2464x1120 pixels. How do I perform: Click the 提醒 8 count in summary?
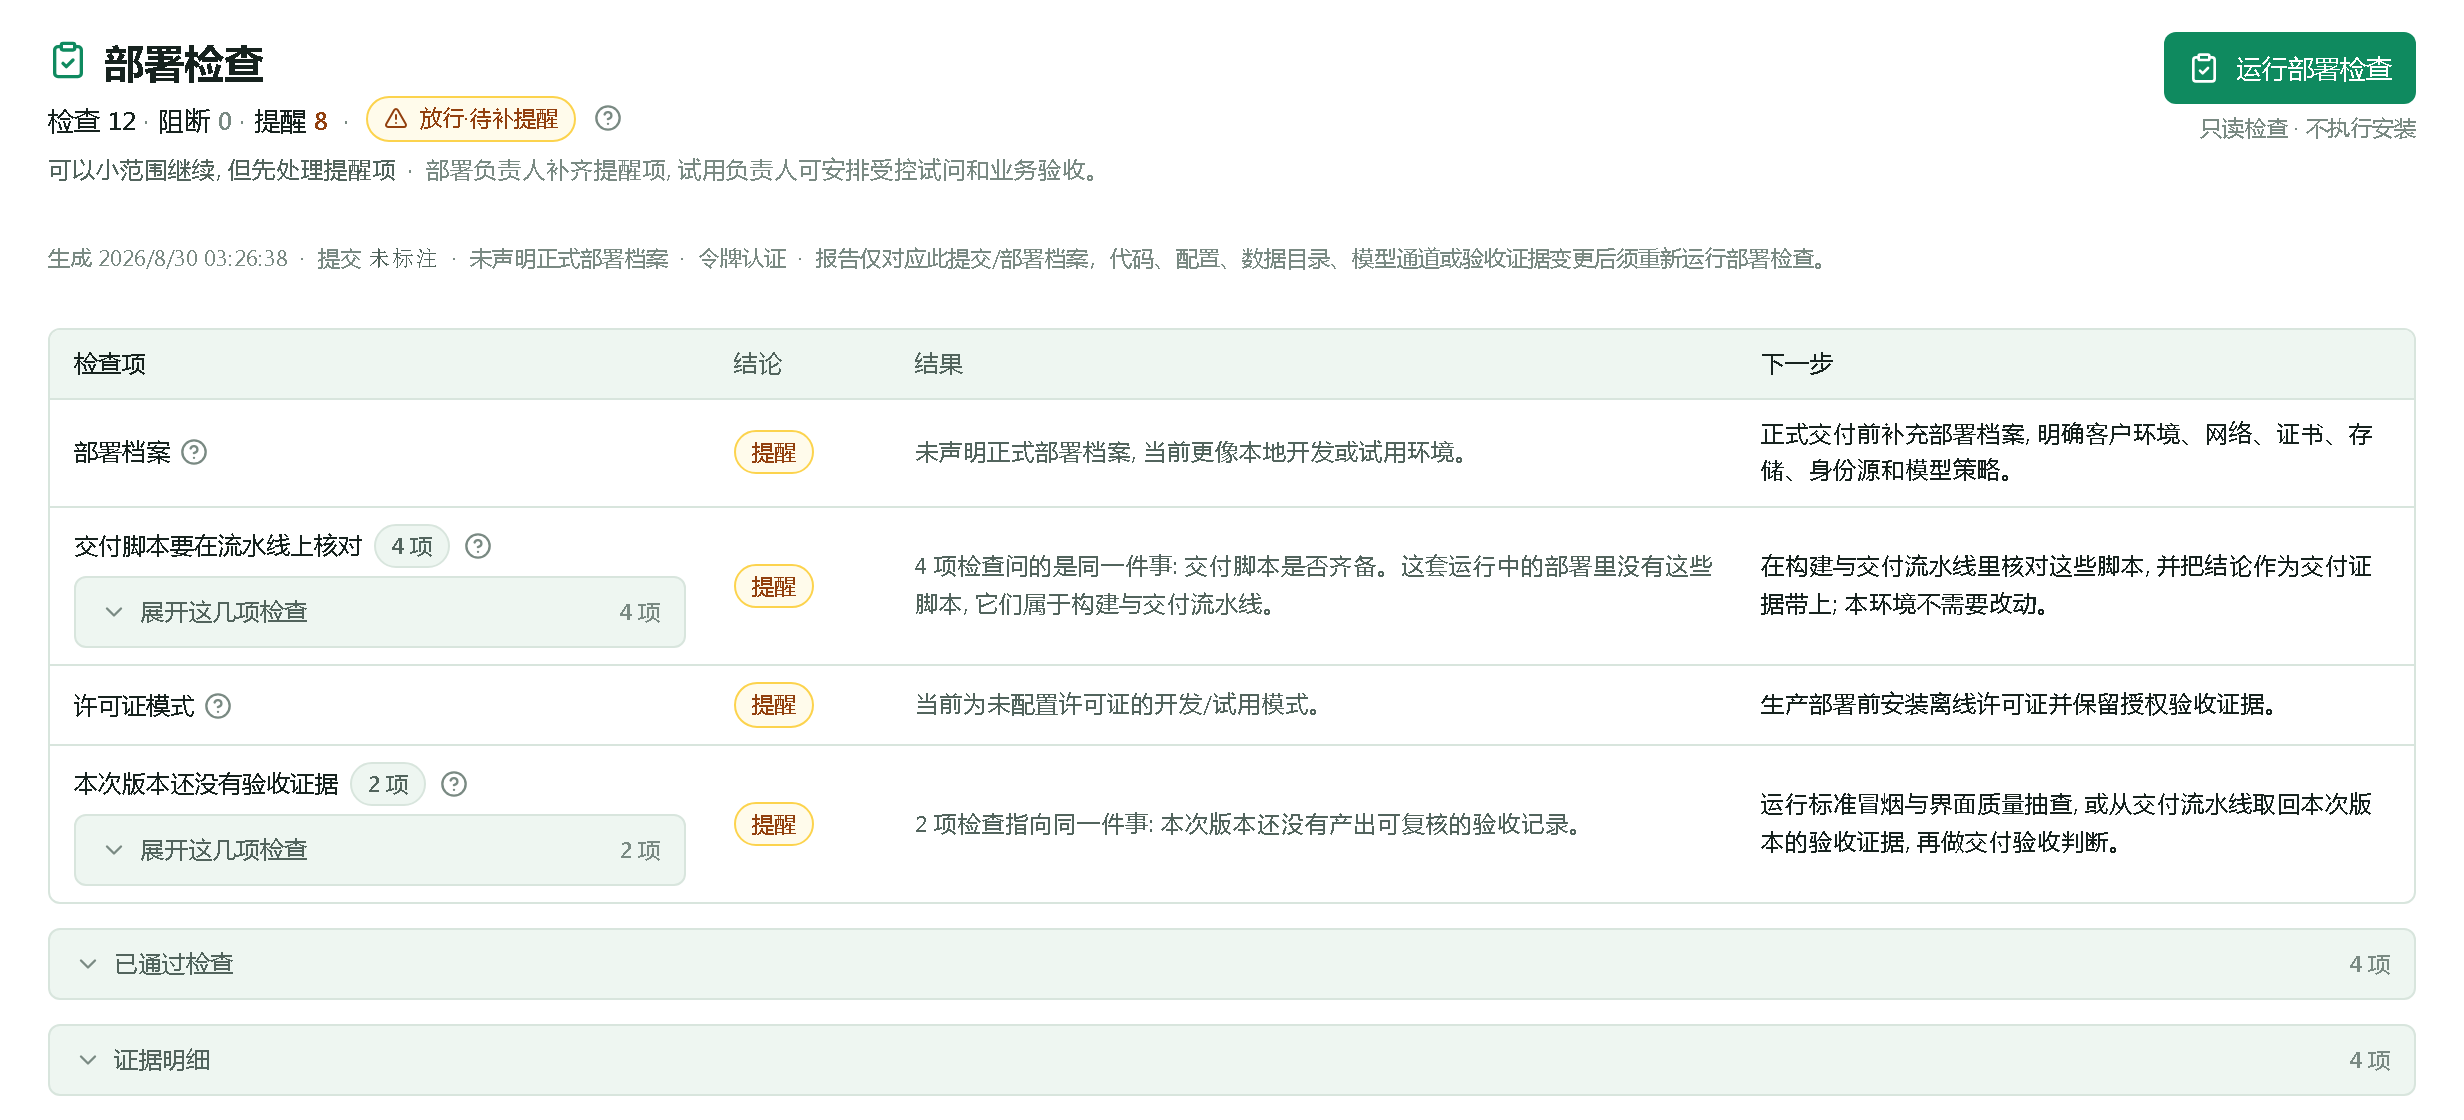coord(291,121)
